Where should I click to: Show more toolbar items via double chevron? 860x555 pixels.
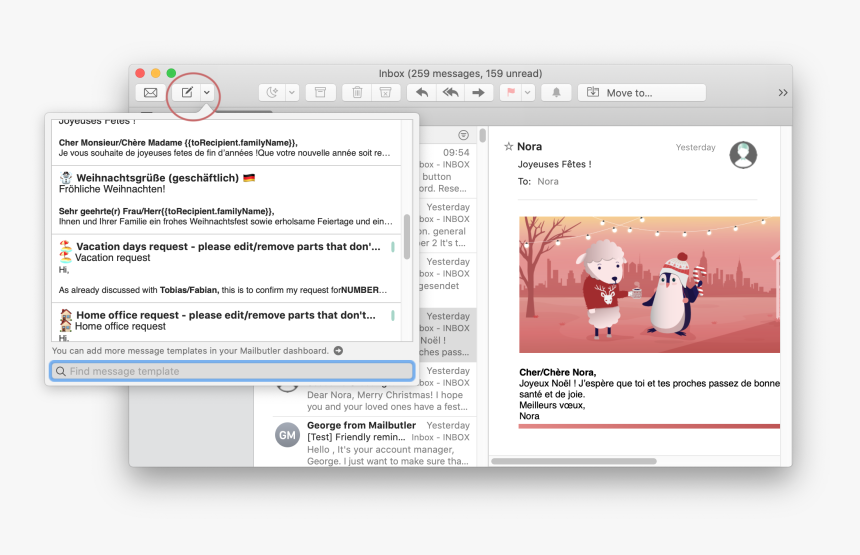click(x=783, y=93)
